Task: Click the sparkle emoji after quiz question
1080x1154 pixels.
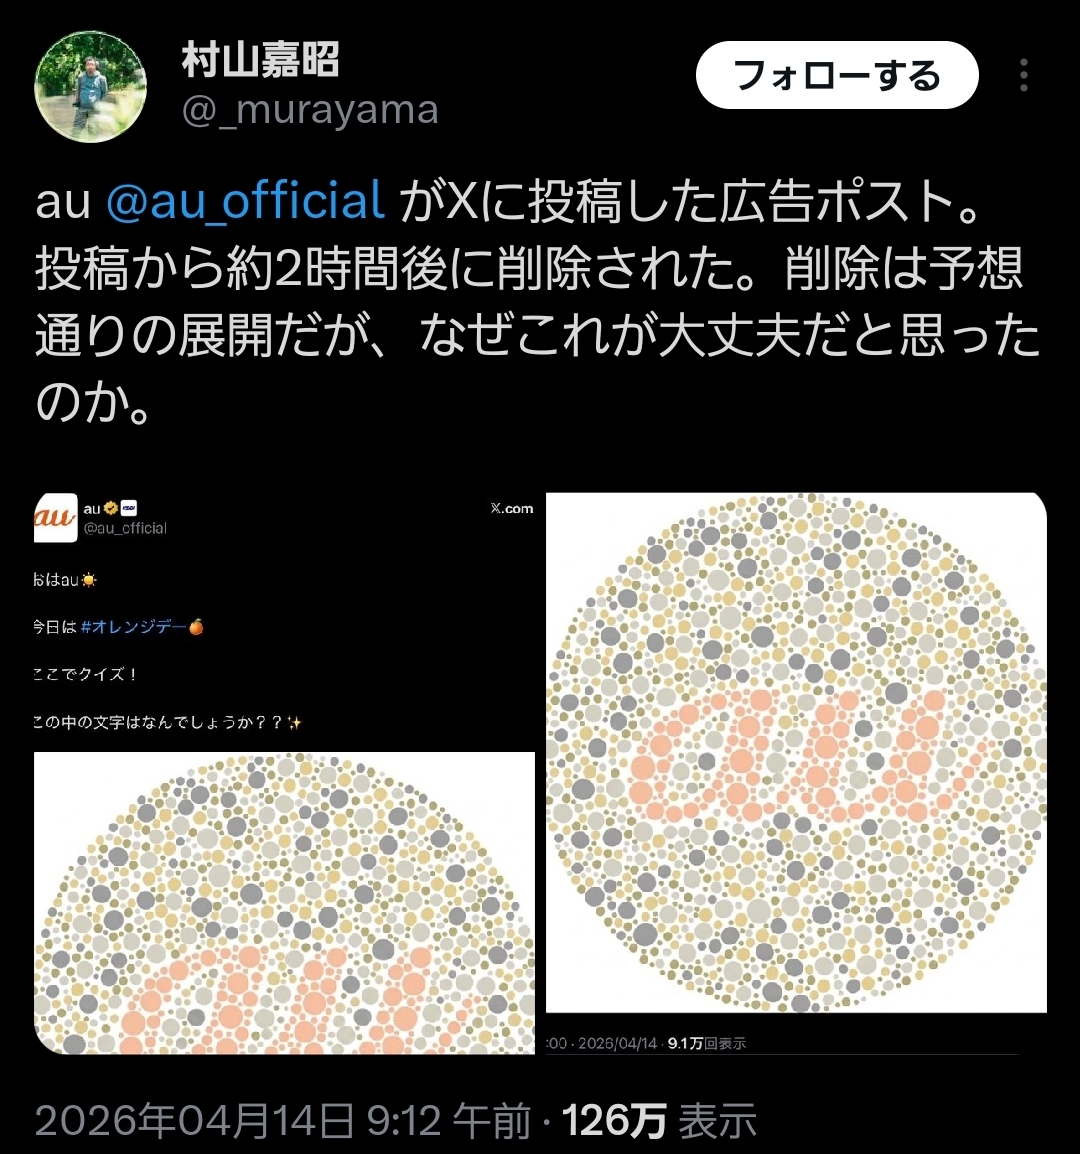Action: pyautogui.click(x=294, y=723)
